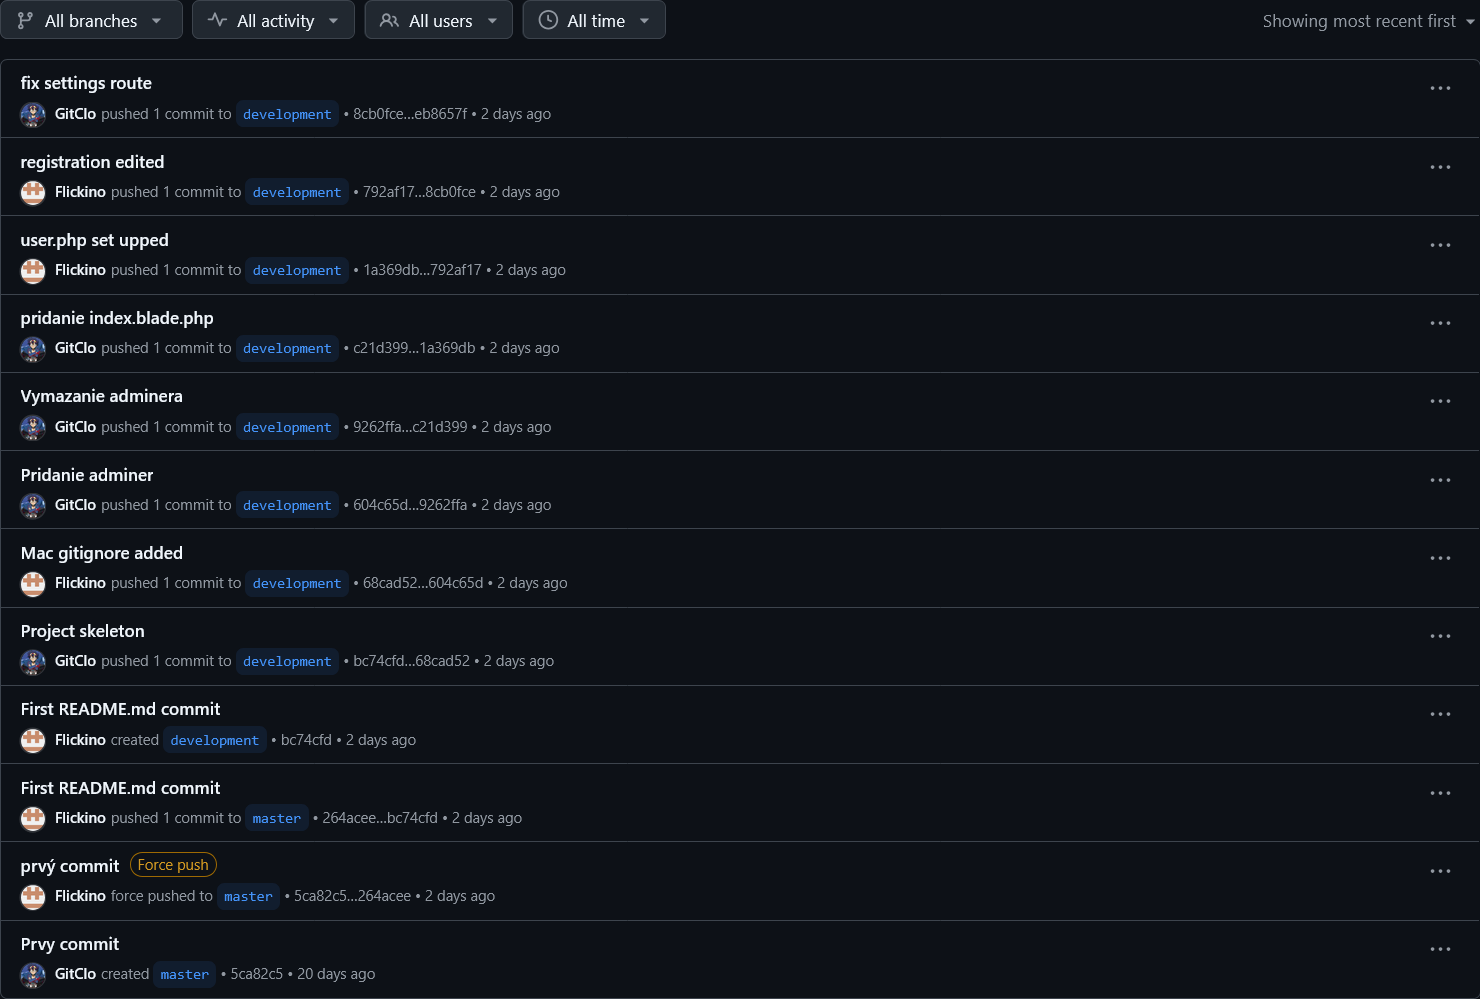This screenshot has width=1481, height=999.
Task: Show more options for Pridanie adminer
Action: (1440, 480)
